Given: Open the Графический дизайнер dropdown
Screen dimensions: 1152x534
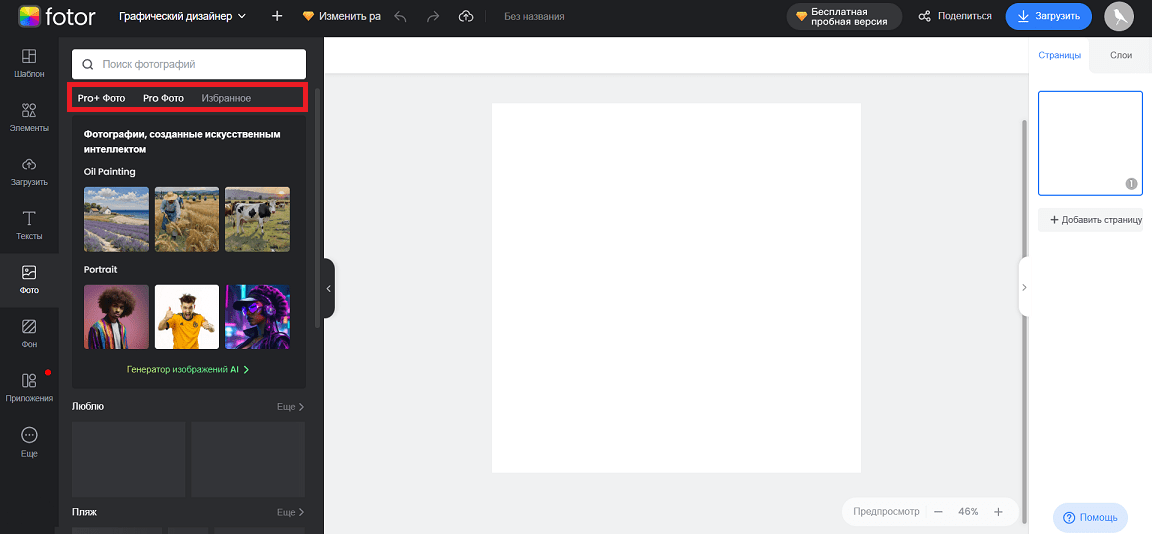Looking at the screenshot, I should point(182,16).
